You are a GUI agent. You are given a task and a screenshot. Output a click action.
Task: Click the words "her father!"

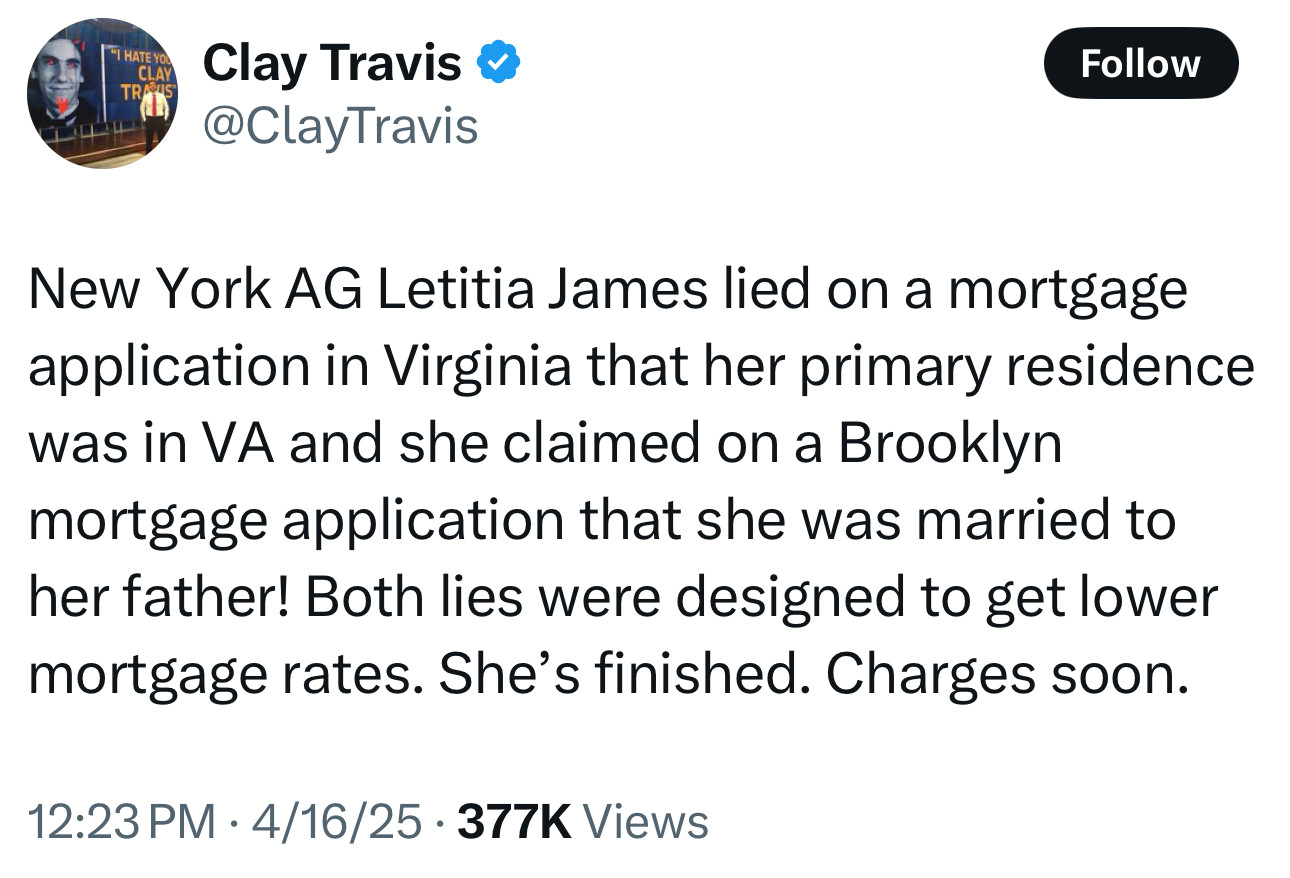tap(156, 599)
